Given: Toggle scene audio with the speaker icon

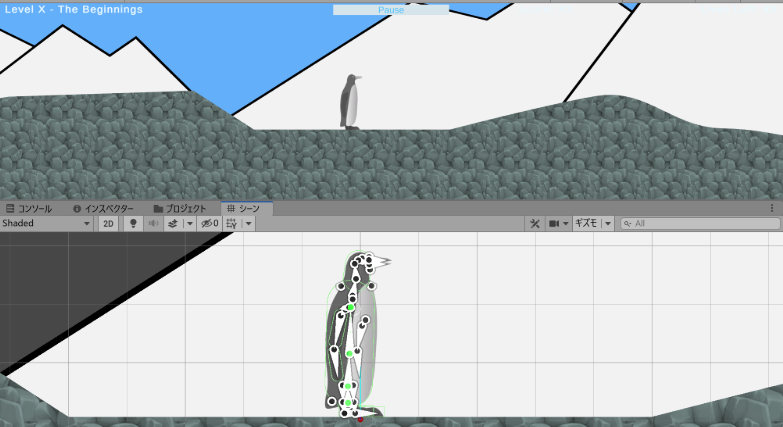Looking at the screenshot, I should 153,223.
